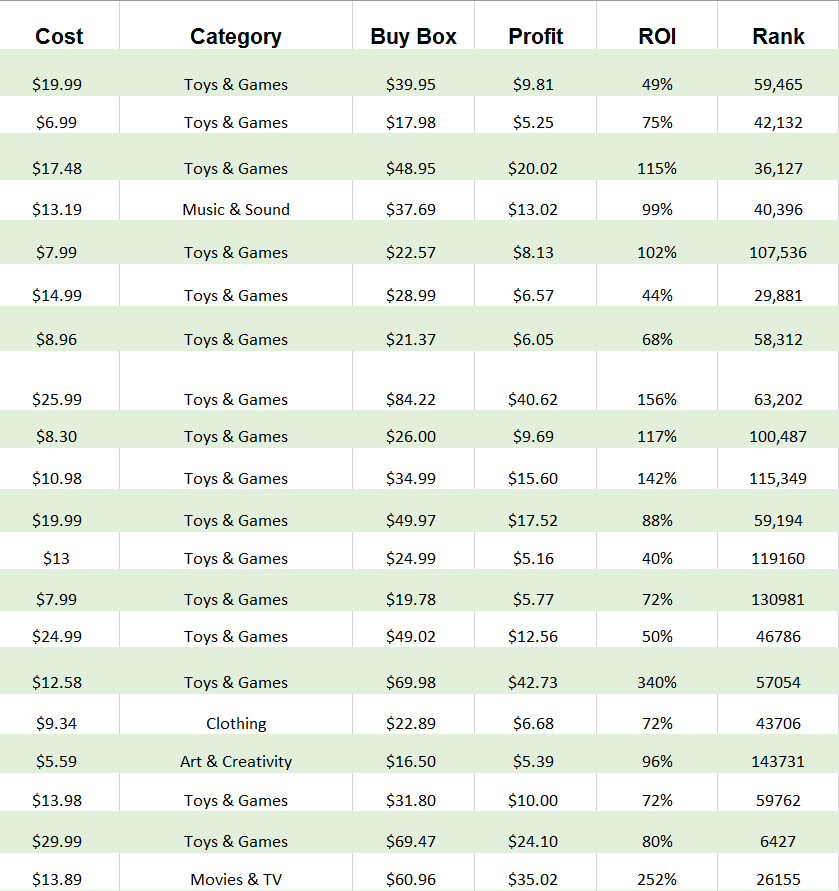
Task: Select the Category column header
Action: point(236,37)
